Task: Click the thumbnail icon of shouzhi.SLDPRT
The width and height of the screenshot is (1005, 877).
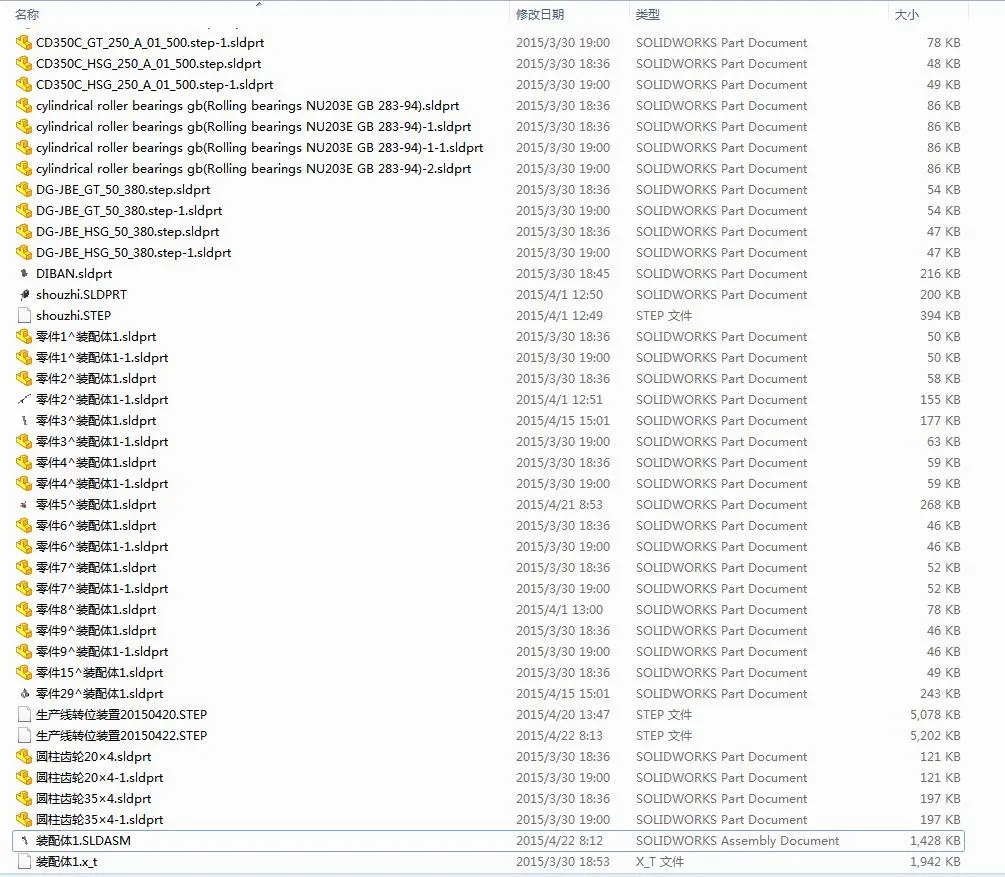Action: [x=24, y=295]
